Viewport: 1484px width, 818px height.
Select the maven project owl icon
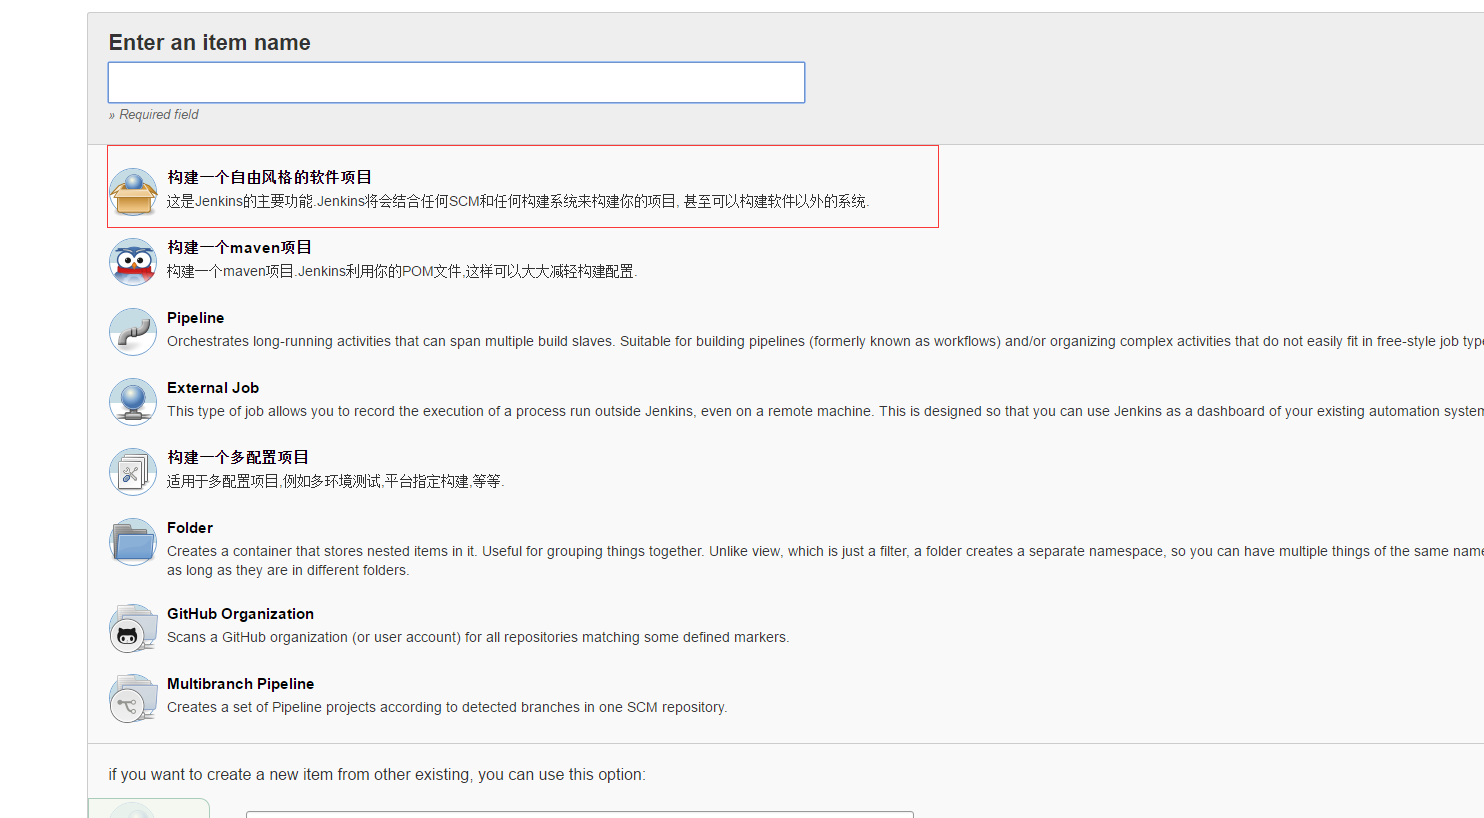(x=133, y=262)
